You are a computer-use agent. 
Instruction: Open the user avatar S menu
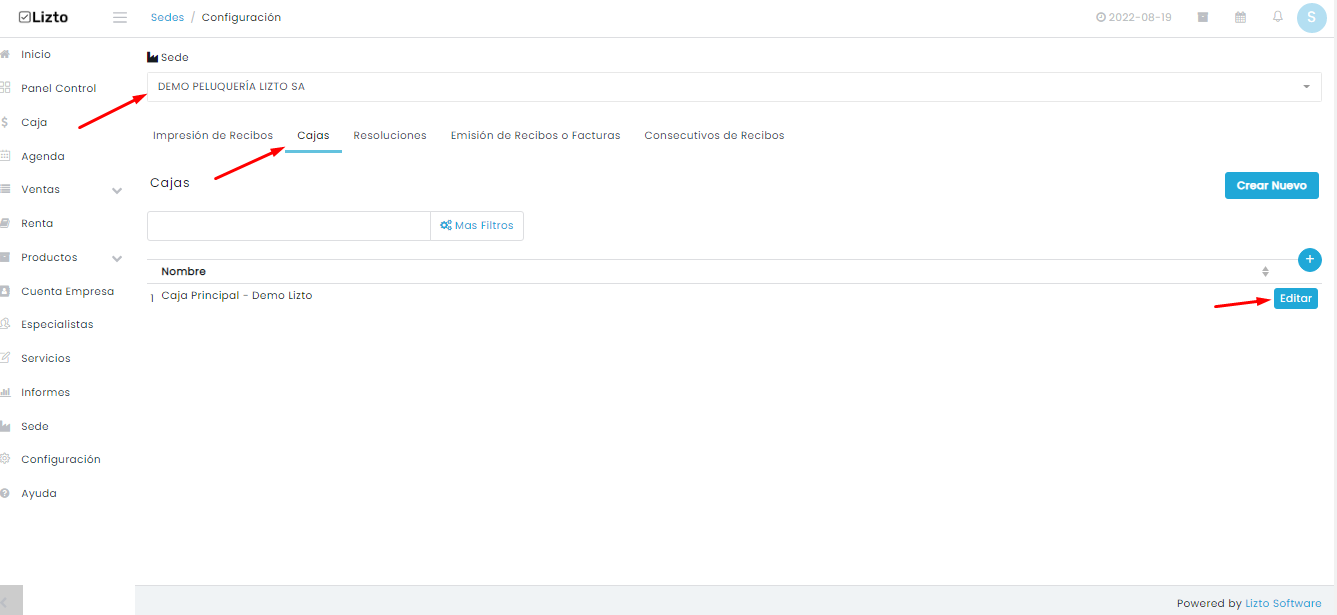pos(1311,17)
